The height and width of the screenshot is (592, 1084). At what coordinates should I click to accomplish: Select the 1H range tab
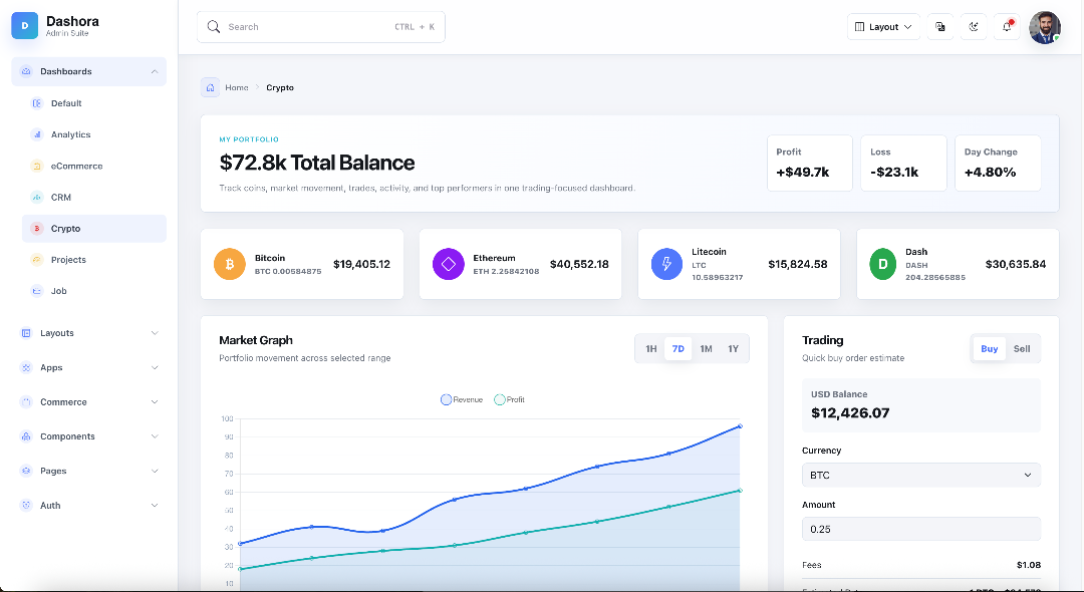[651, 349]
